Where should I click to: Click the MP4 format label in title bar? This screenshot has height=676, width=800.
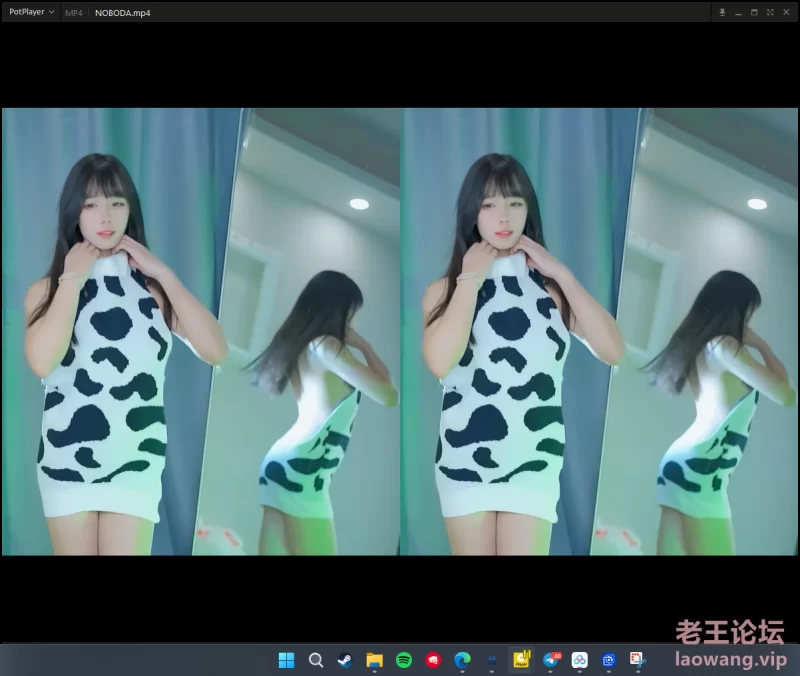(x=73, y=13)
